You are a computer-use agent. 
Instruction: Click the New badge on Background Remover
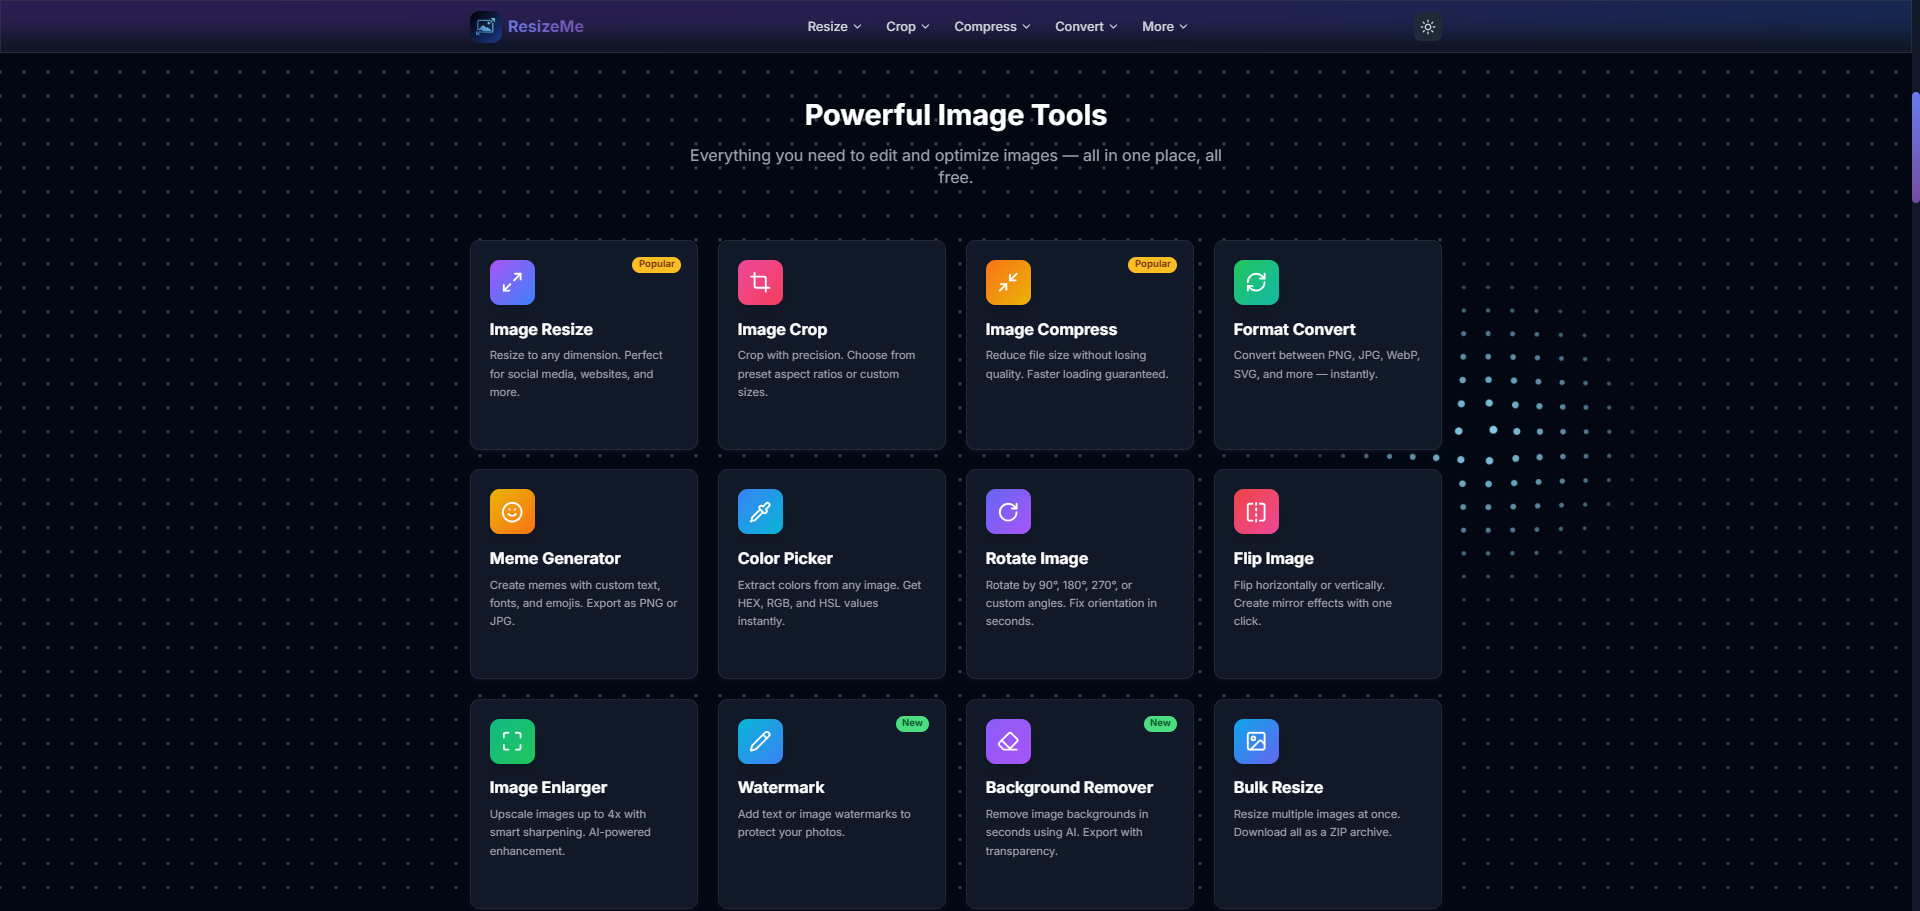(x=1160, y=724)
